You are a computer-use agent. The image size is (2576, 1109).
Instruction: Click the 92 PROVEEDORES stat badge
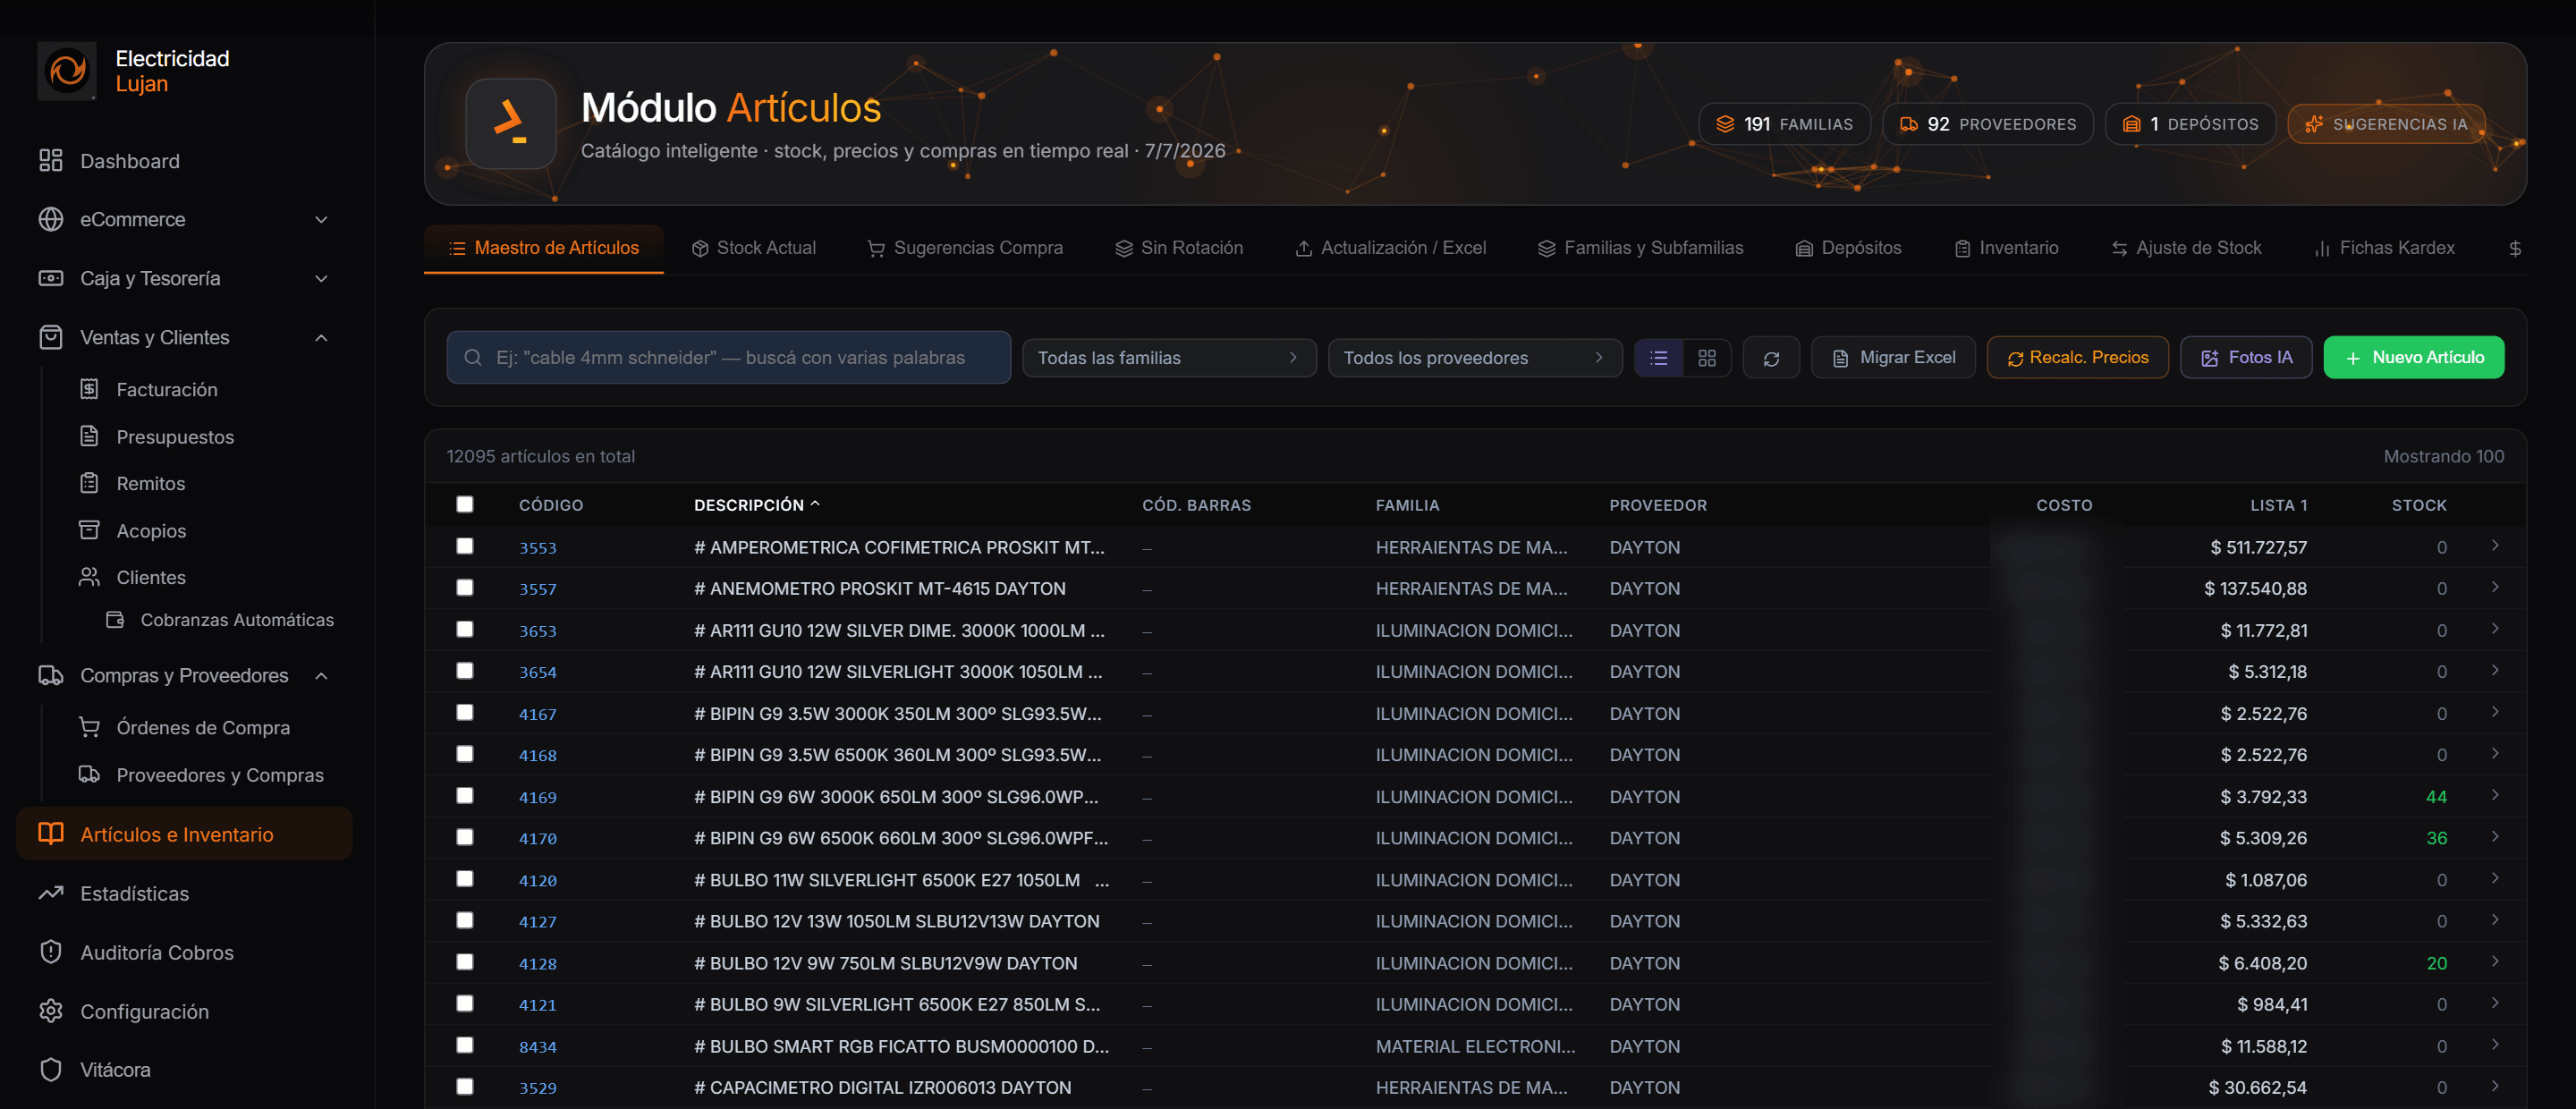pyautogui.click(x=1988, y=124)
